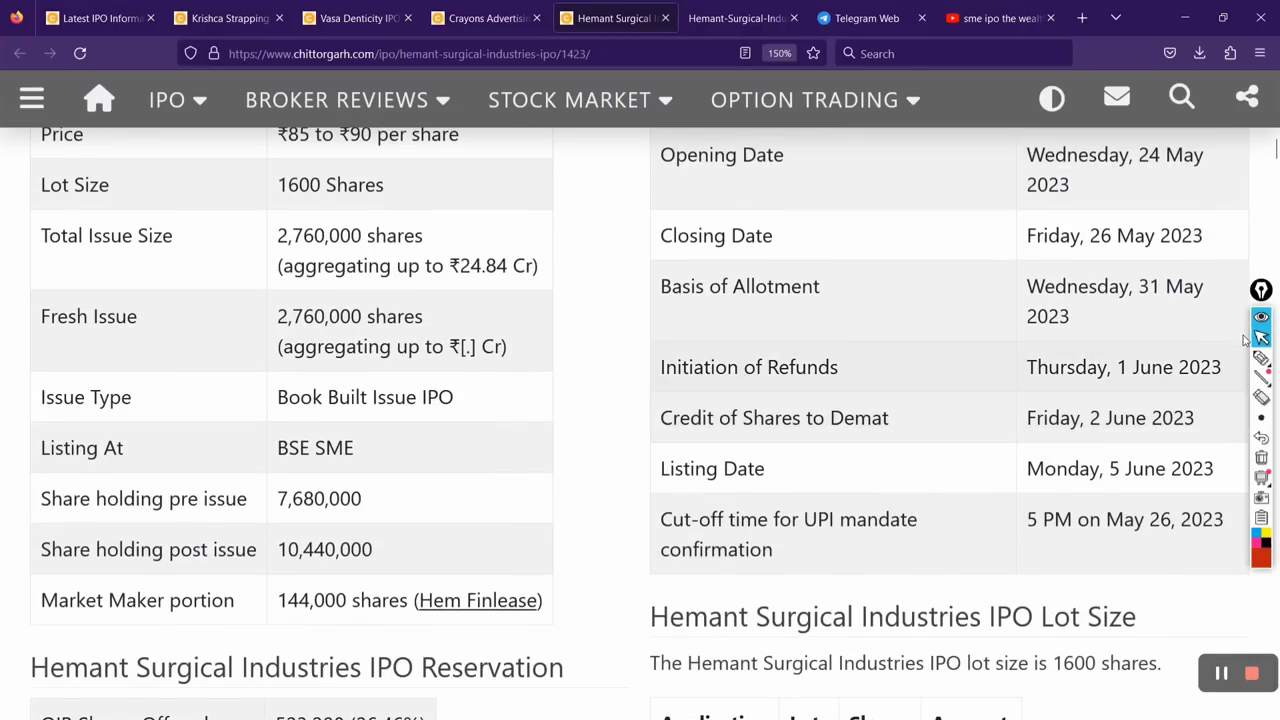1280x720 pixels.
Task: Open the list all tabs dropdown
Action: (1116, 18)
